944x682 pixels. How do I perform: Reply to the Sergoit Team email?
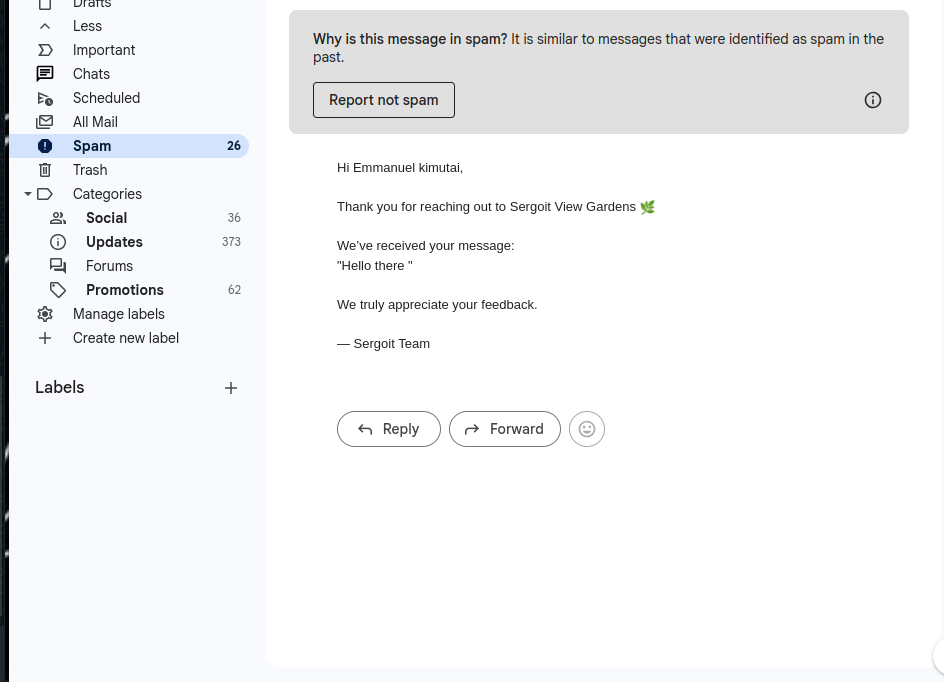389,429
